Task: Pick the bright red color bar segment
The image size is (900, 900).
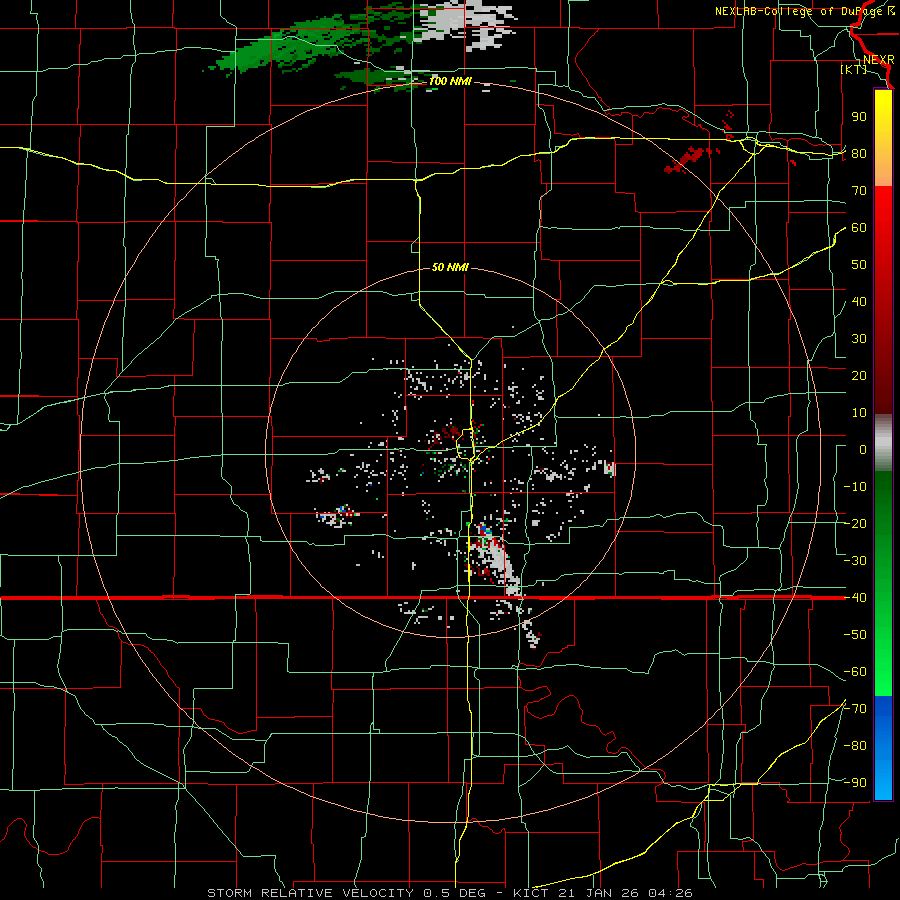Action: [x=883, y=208]
